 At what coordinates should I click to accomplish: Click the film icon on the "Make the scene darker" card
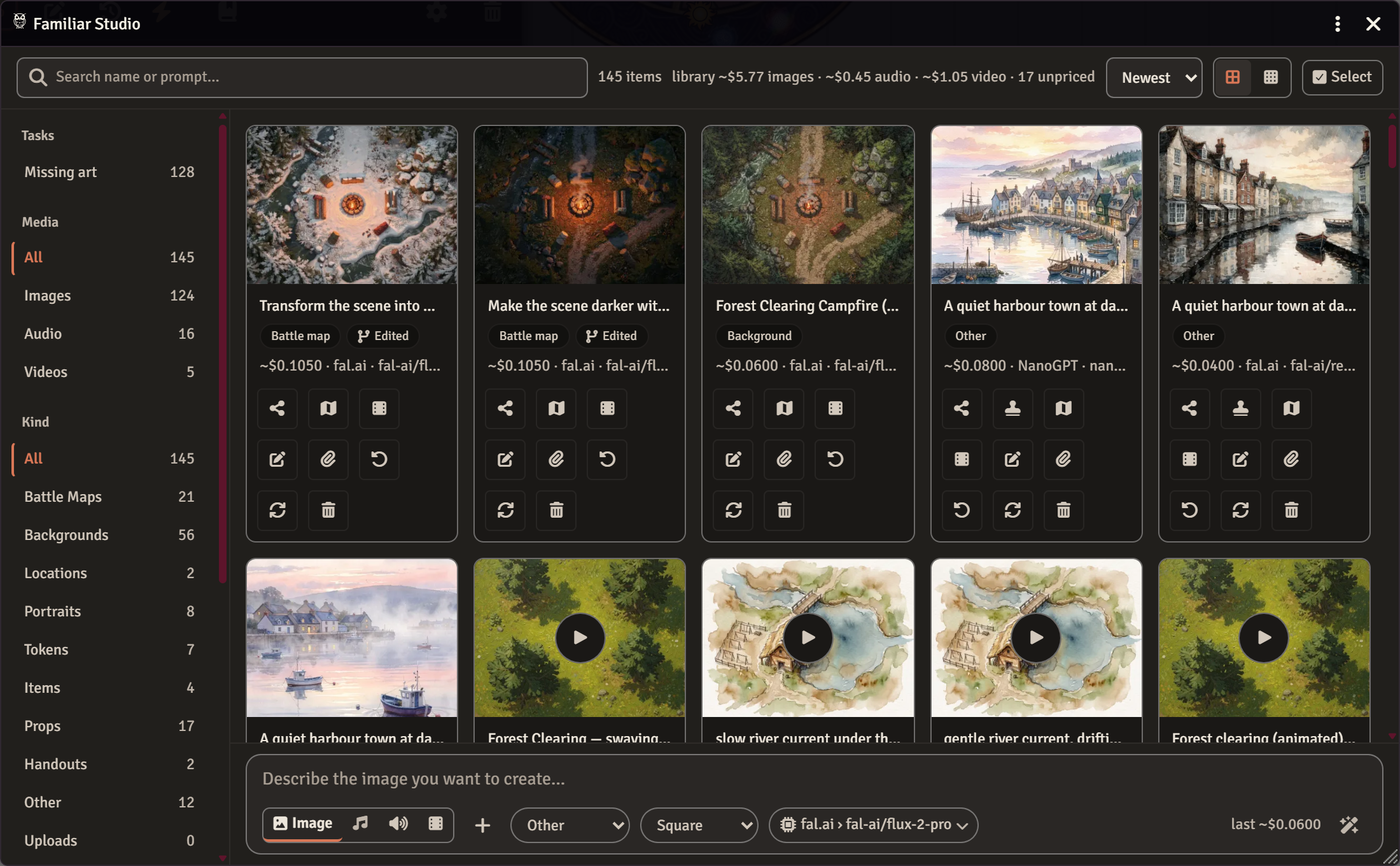[607, 408]
